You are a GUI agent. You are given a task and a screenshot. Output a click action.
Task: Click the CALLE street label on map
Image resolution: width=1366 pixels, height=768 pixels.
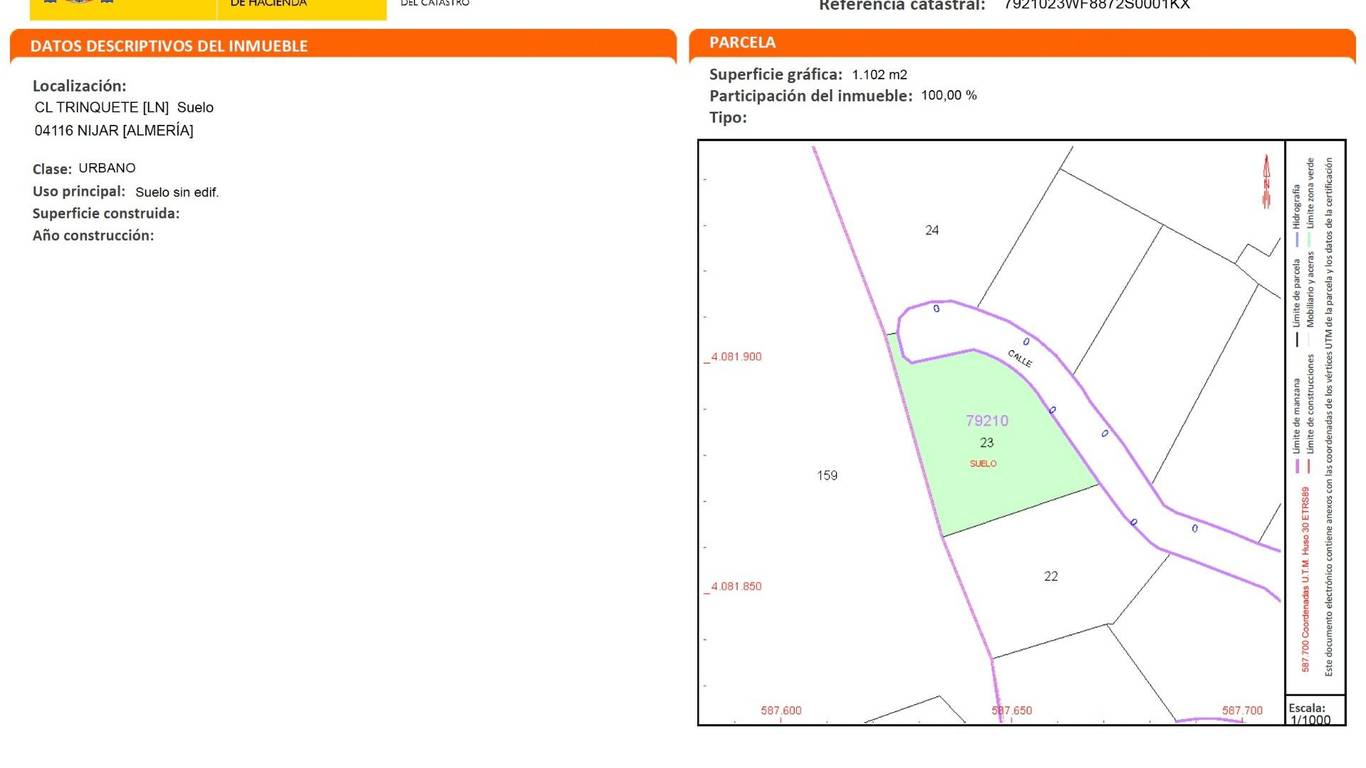(1020, 360)
